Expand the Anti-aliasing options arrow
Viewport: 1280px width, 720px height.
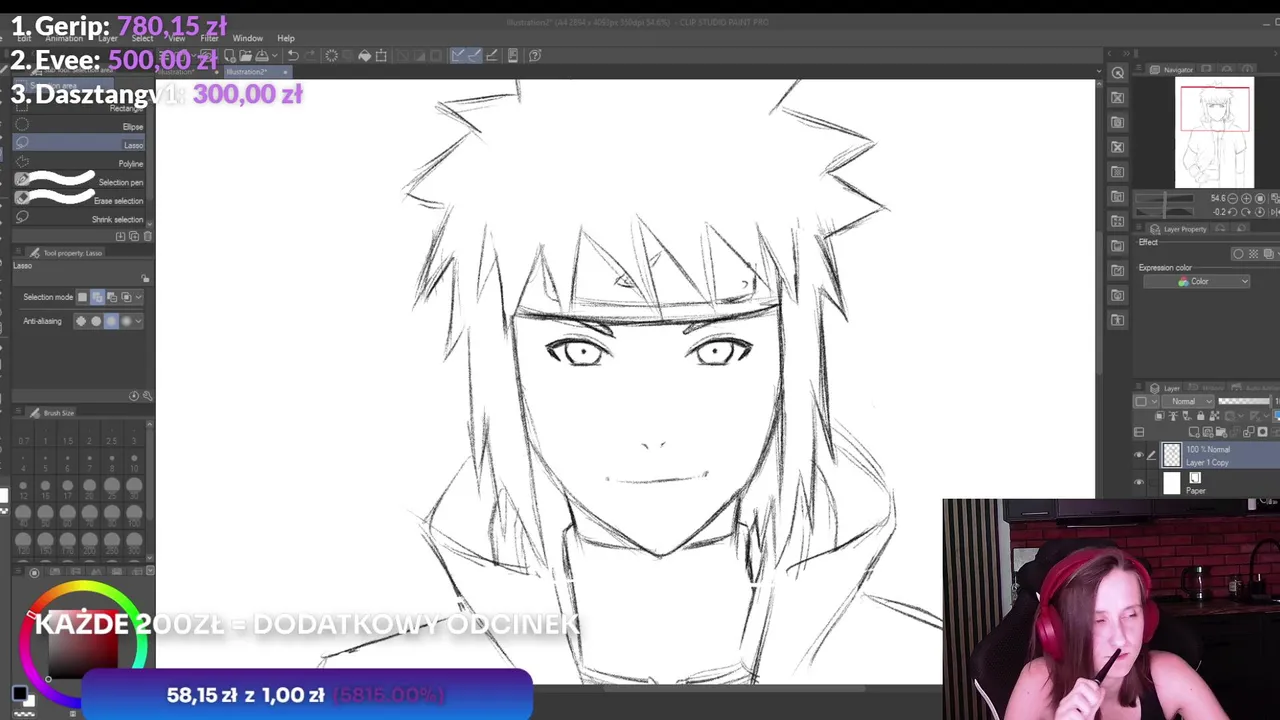139,321
